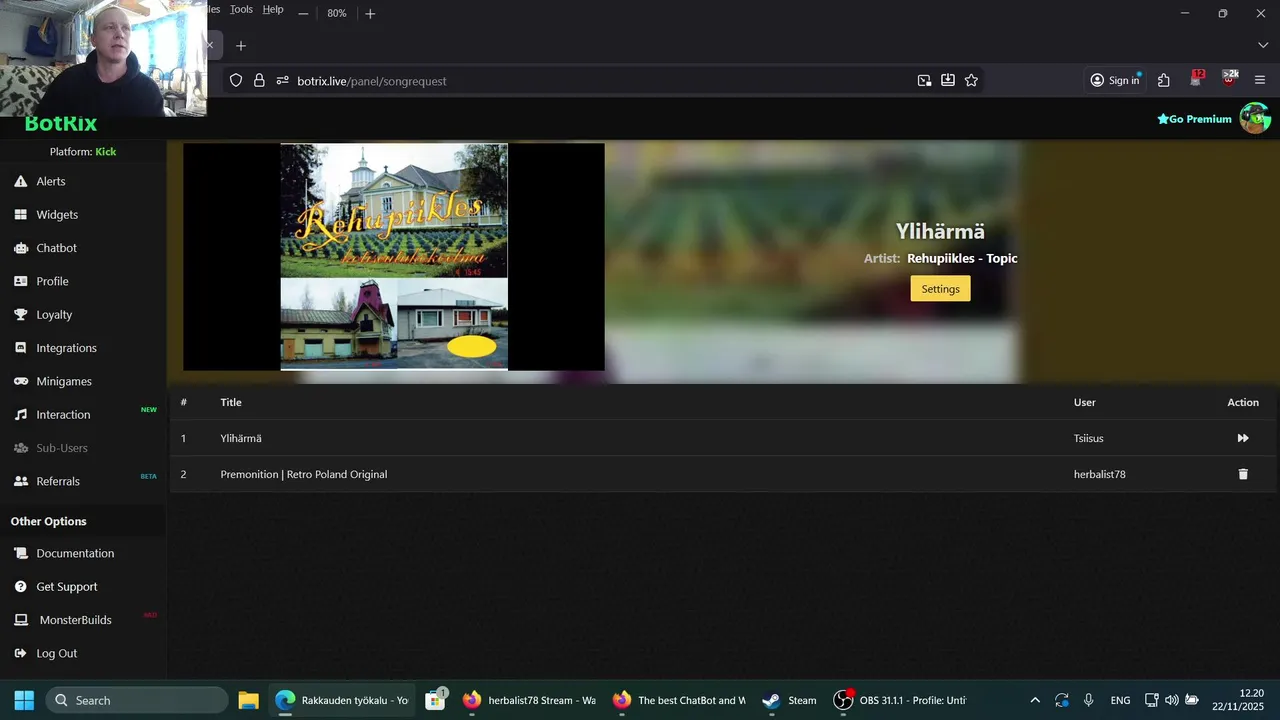Viewport: 1280px width, 720px height.
Task: Open the Tools menu
Action: point(241,9)
